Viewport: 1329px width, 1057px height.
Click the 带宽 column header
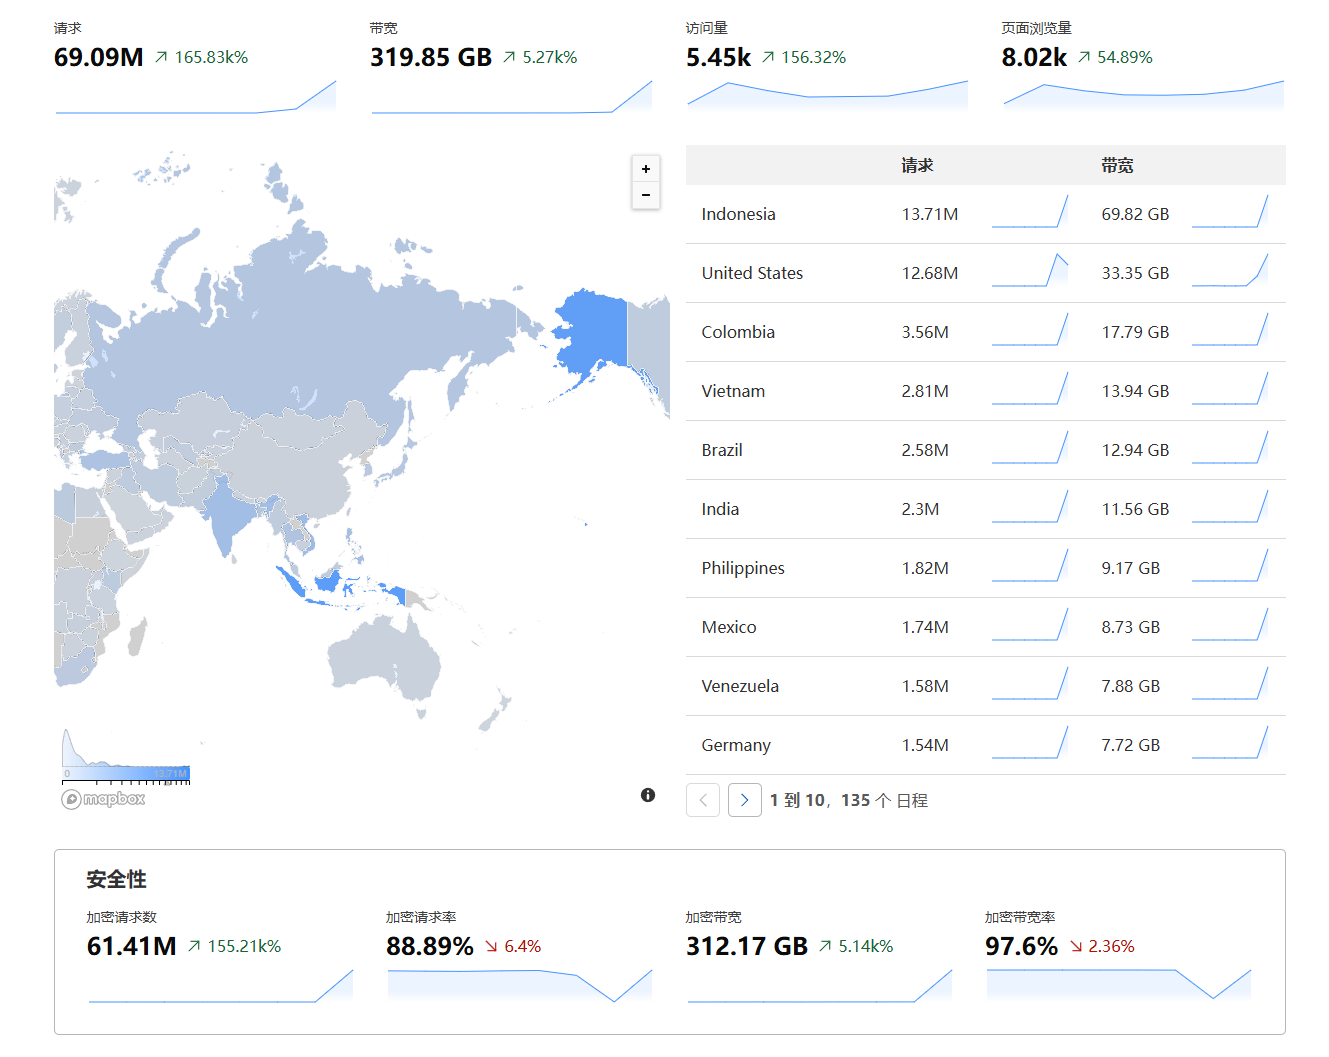(x=1117, y=166)
